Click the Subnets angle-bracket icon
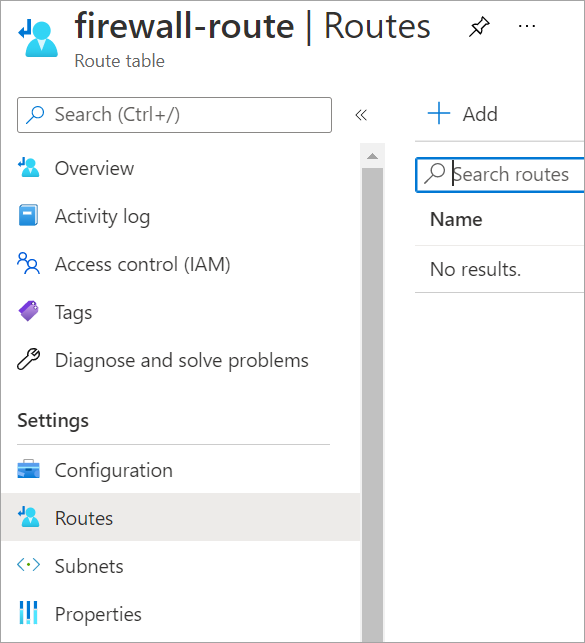585x643 pixels. (28, 565)
